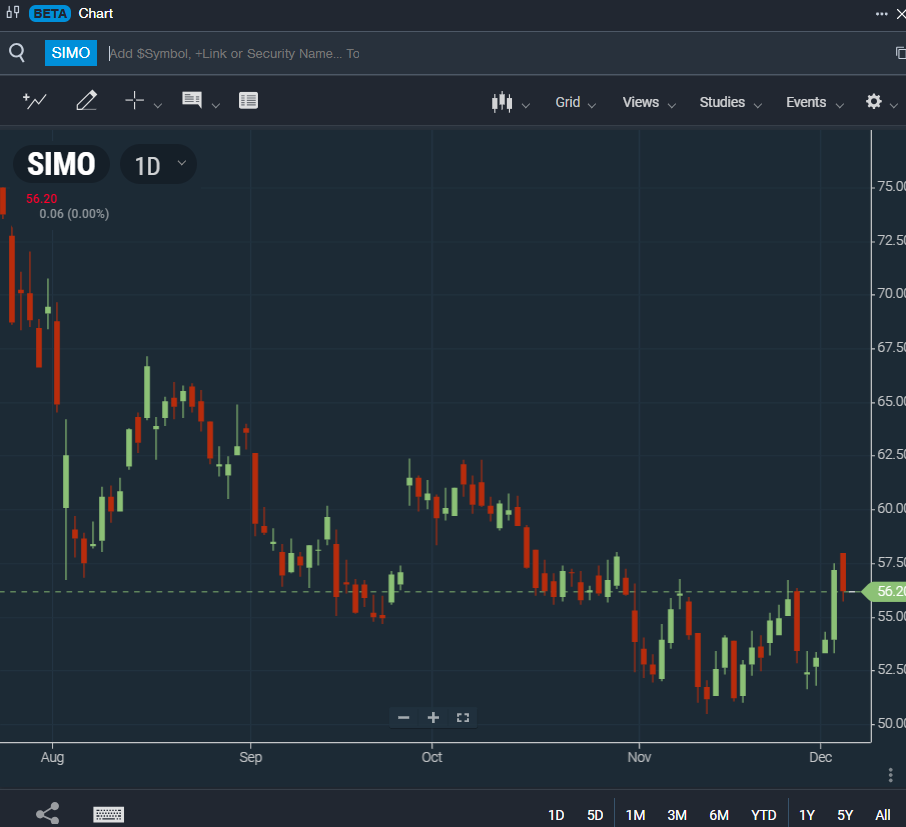This screenshot has width=906, height=827.
Task: Select the 3M range button
Action: tap(677, 815)
